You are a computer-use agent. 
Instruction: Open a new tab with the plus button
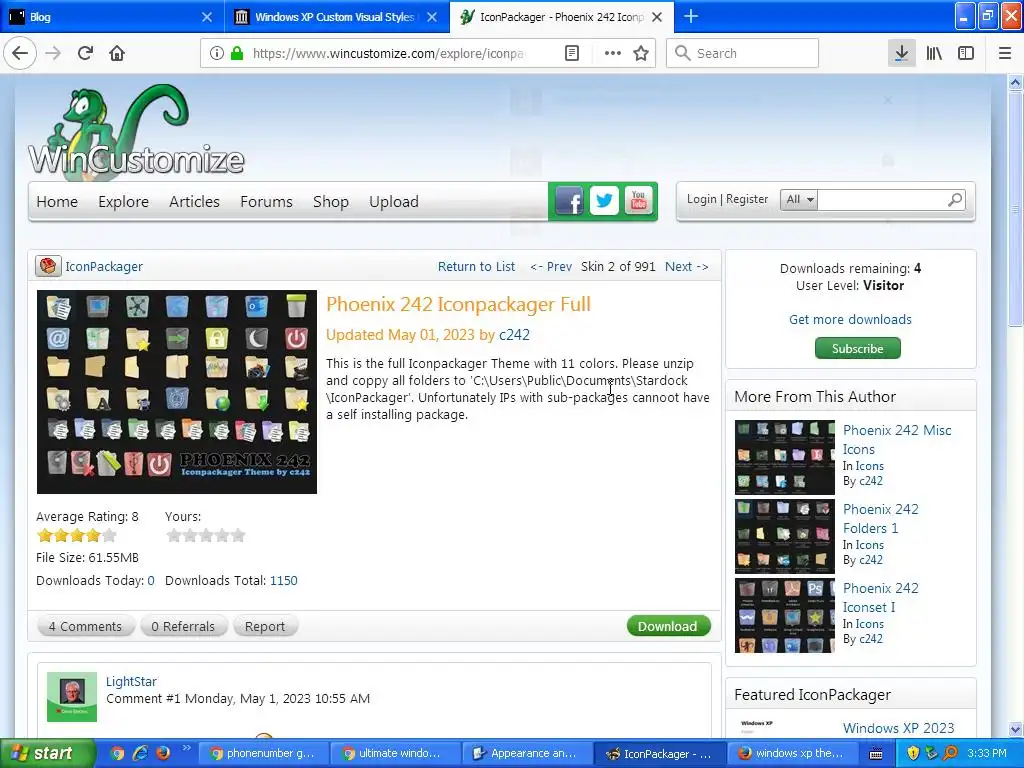tap(691, 16)
